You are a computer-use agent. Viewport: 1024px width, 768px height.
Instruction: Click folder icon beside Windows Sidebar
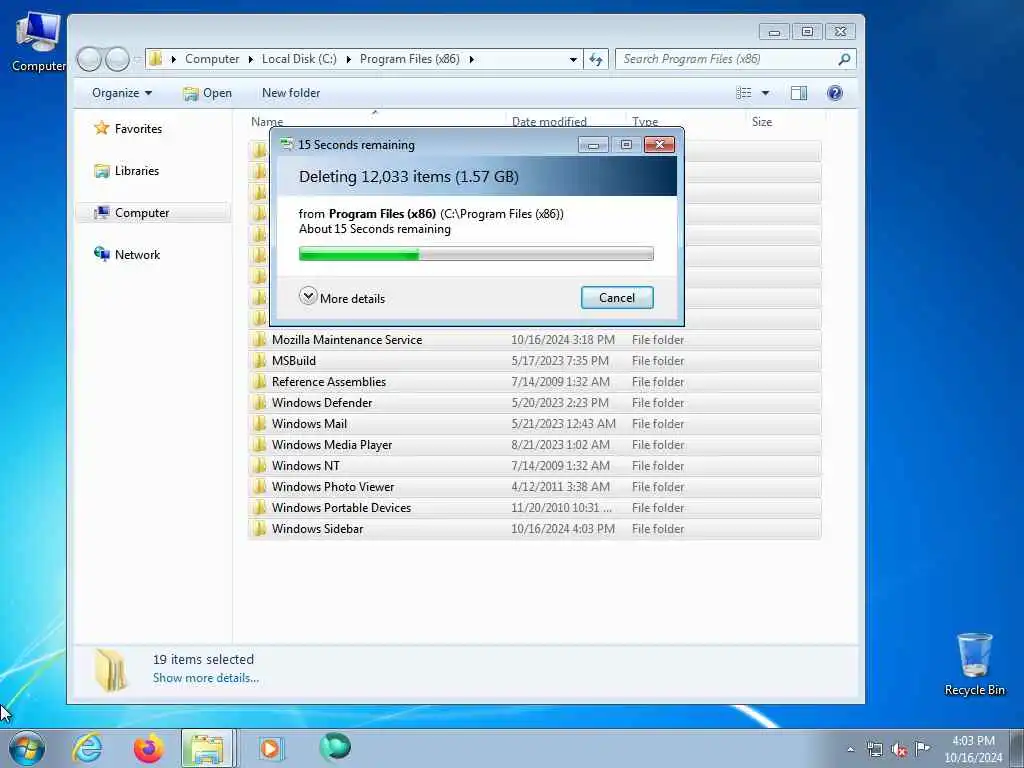click(259, 528)
